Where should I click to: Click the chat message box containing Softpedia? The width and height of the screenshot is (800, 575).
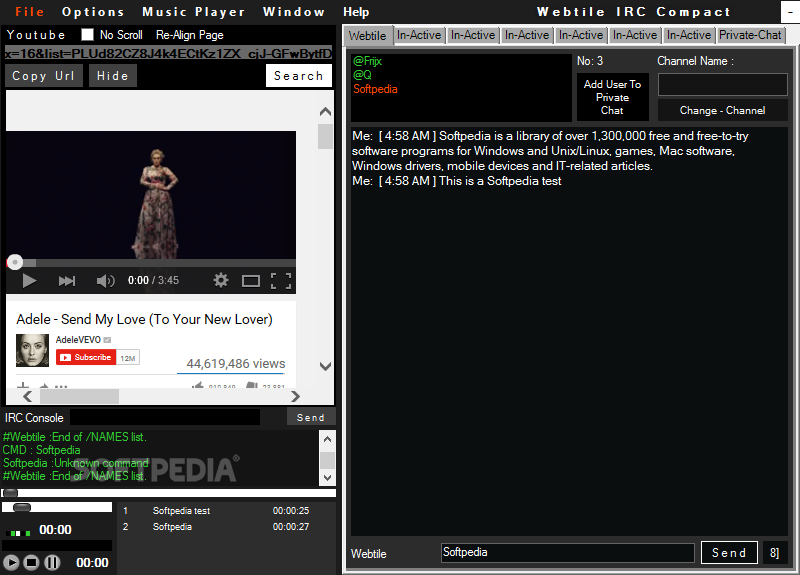coord(567,553)
